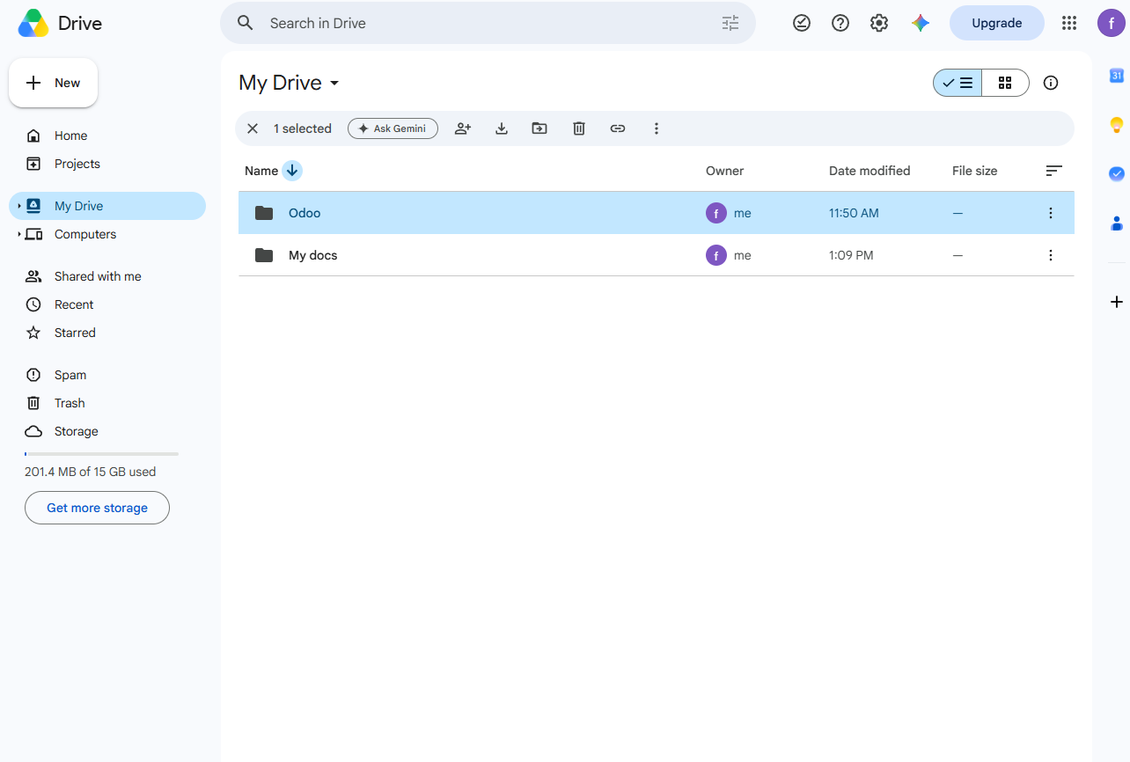Clear selection with the X icon
This screenshot has height=762, width=1130.
pos(252,128)
